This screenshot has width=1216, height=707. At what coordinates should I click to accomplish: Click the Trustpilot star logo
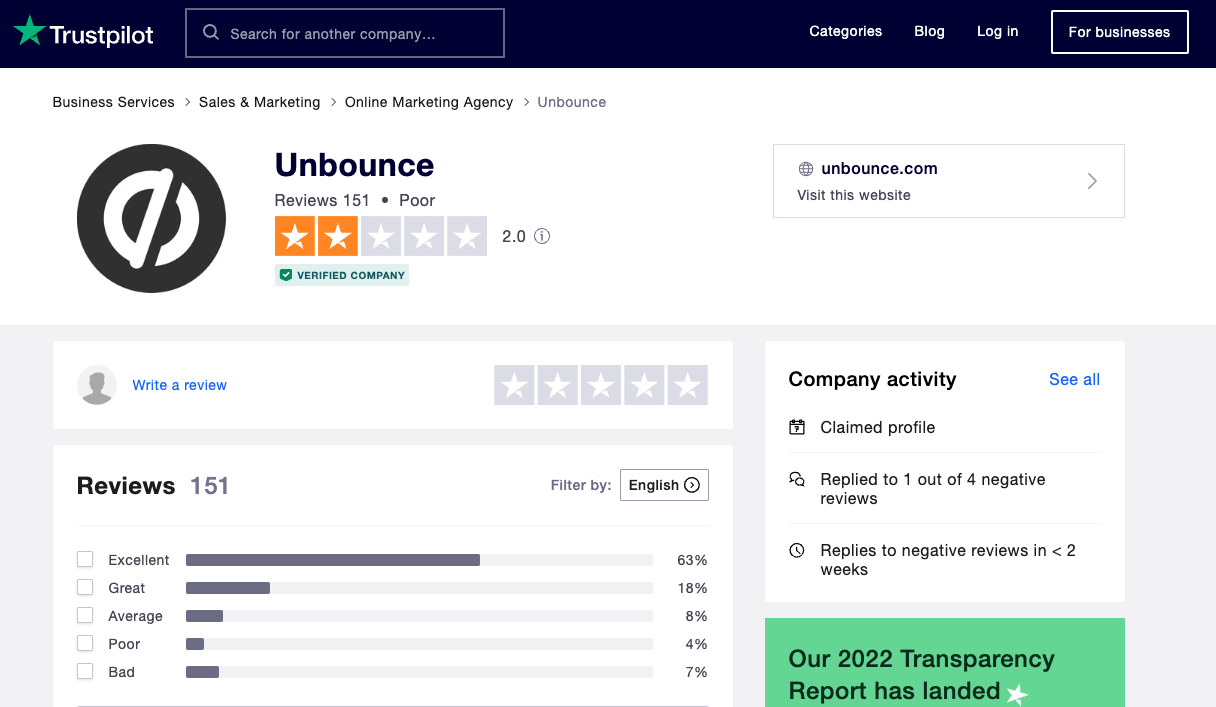(30, 32)
